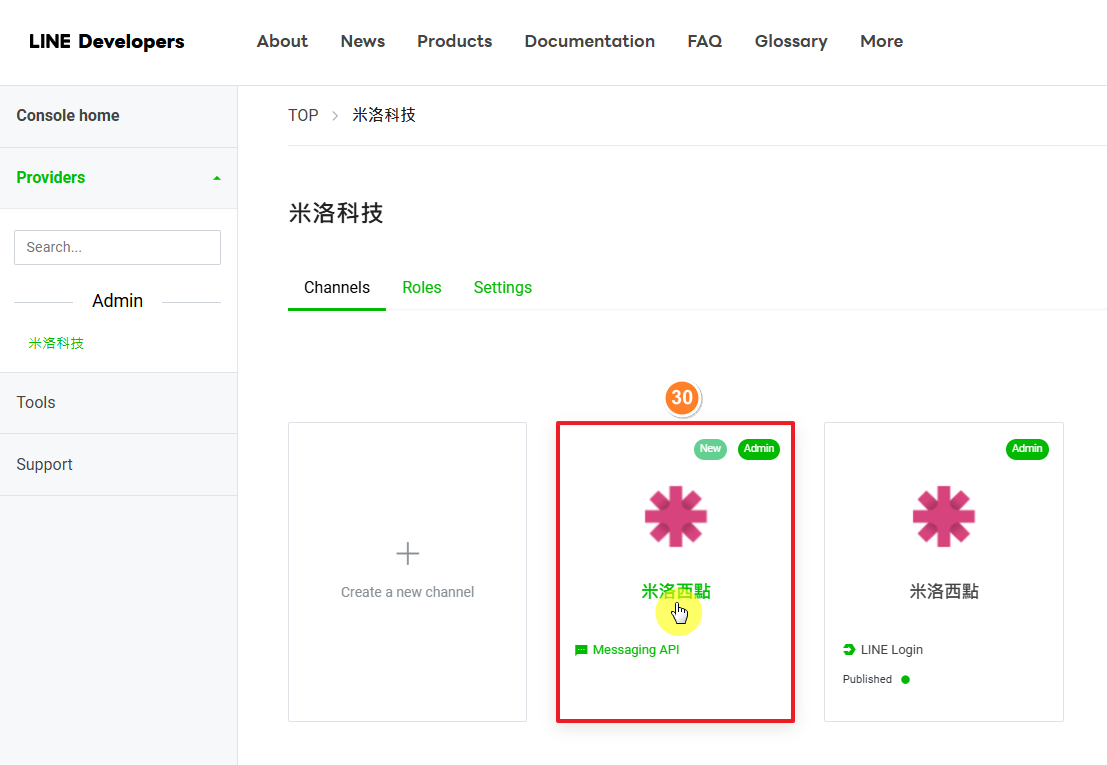Click the LINE Developers logo

(x=107, y=41)
